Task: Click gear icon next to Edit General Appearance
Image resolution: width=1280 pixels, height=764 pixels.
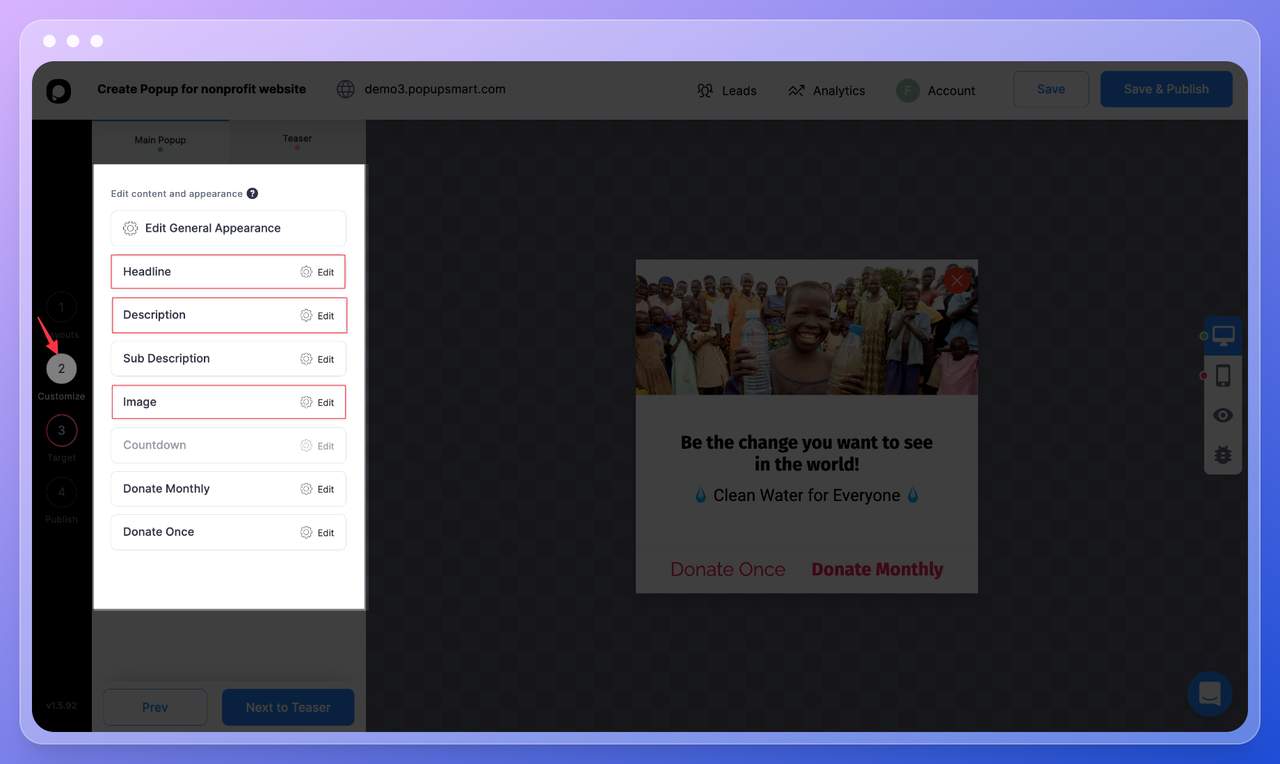Action: click(130, 228)
